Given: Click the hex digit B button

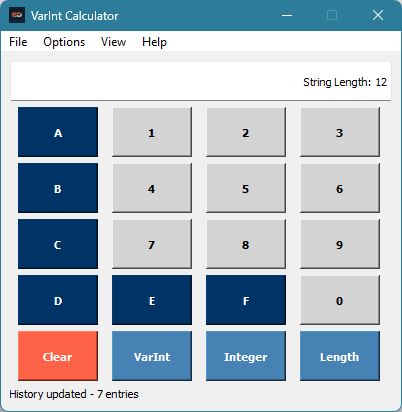Looking at the screenshot, I should 58,188.
